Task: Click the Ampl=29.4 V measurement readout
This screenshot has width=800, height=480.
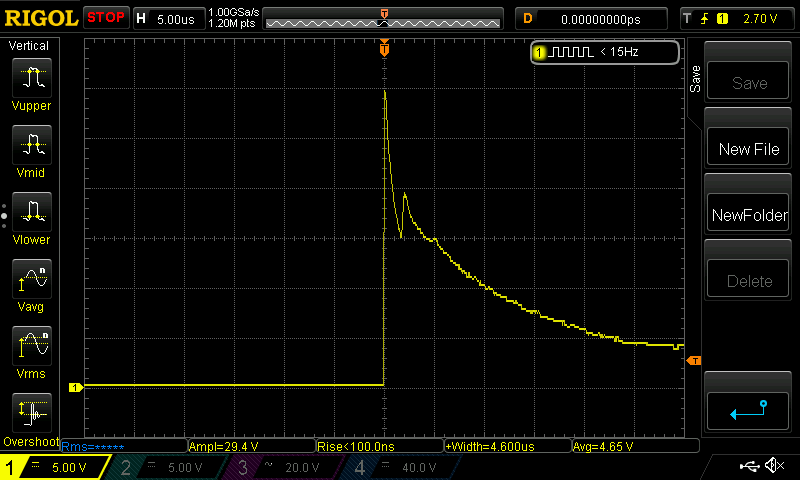Action: point(224,446)
